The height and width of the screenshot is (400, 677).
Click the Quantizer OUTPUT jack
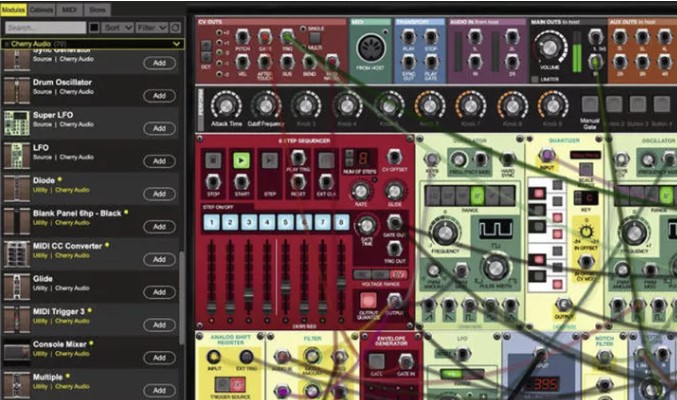[563, 305]
